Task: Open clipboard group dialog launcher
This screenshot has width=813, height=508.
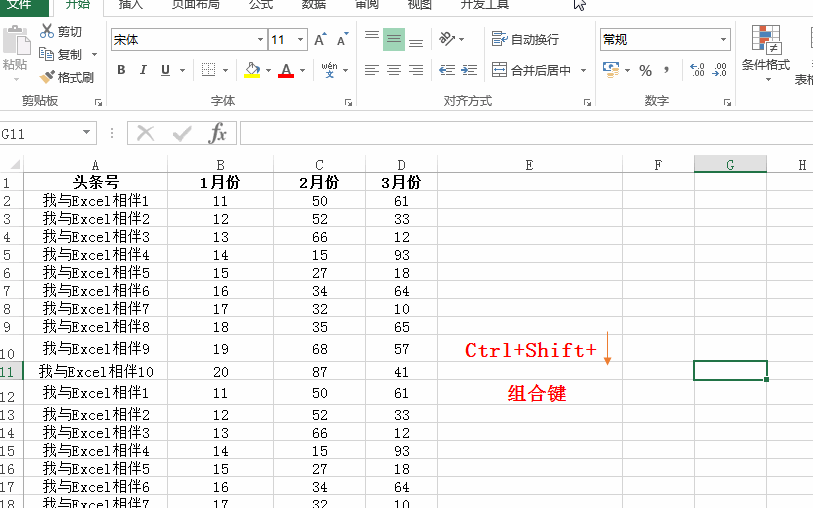Action: (99, 103)
